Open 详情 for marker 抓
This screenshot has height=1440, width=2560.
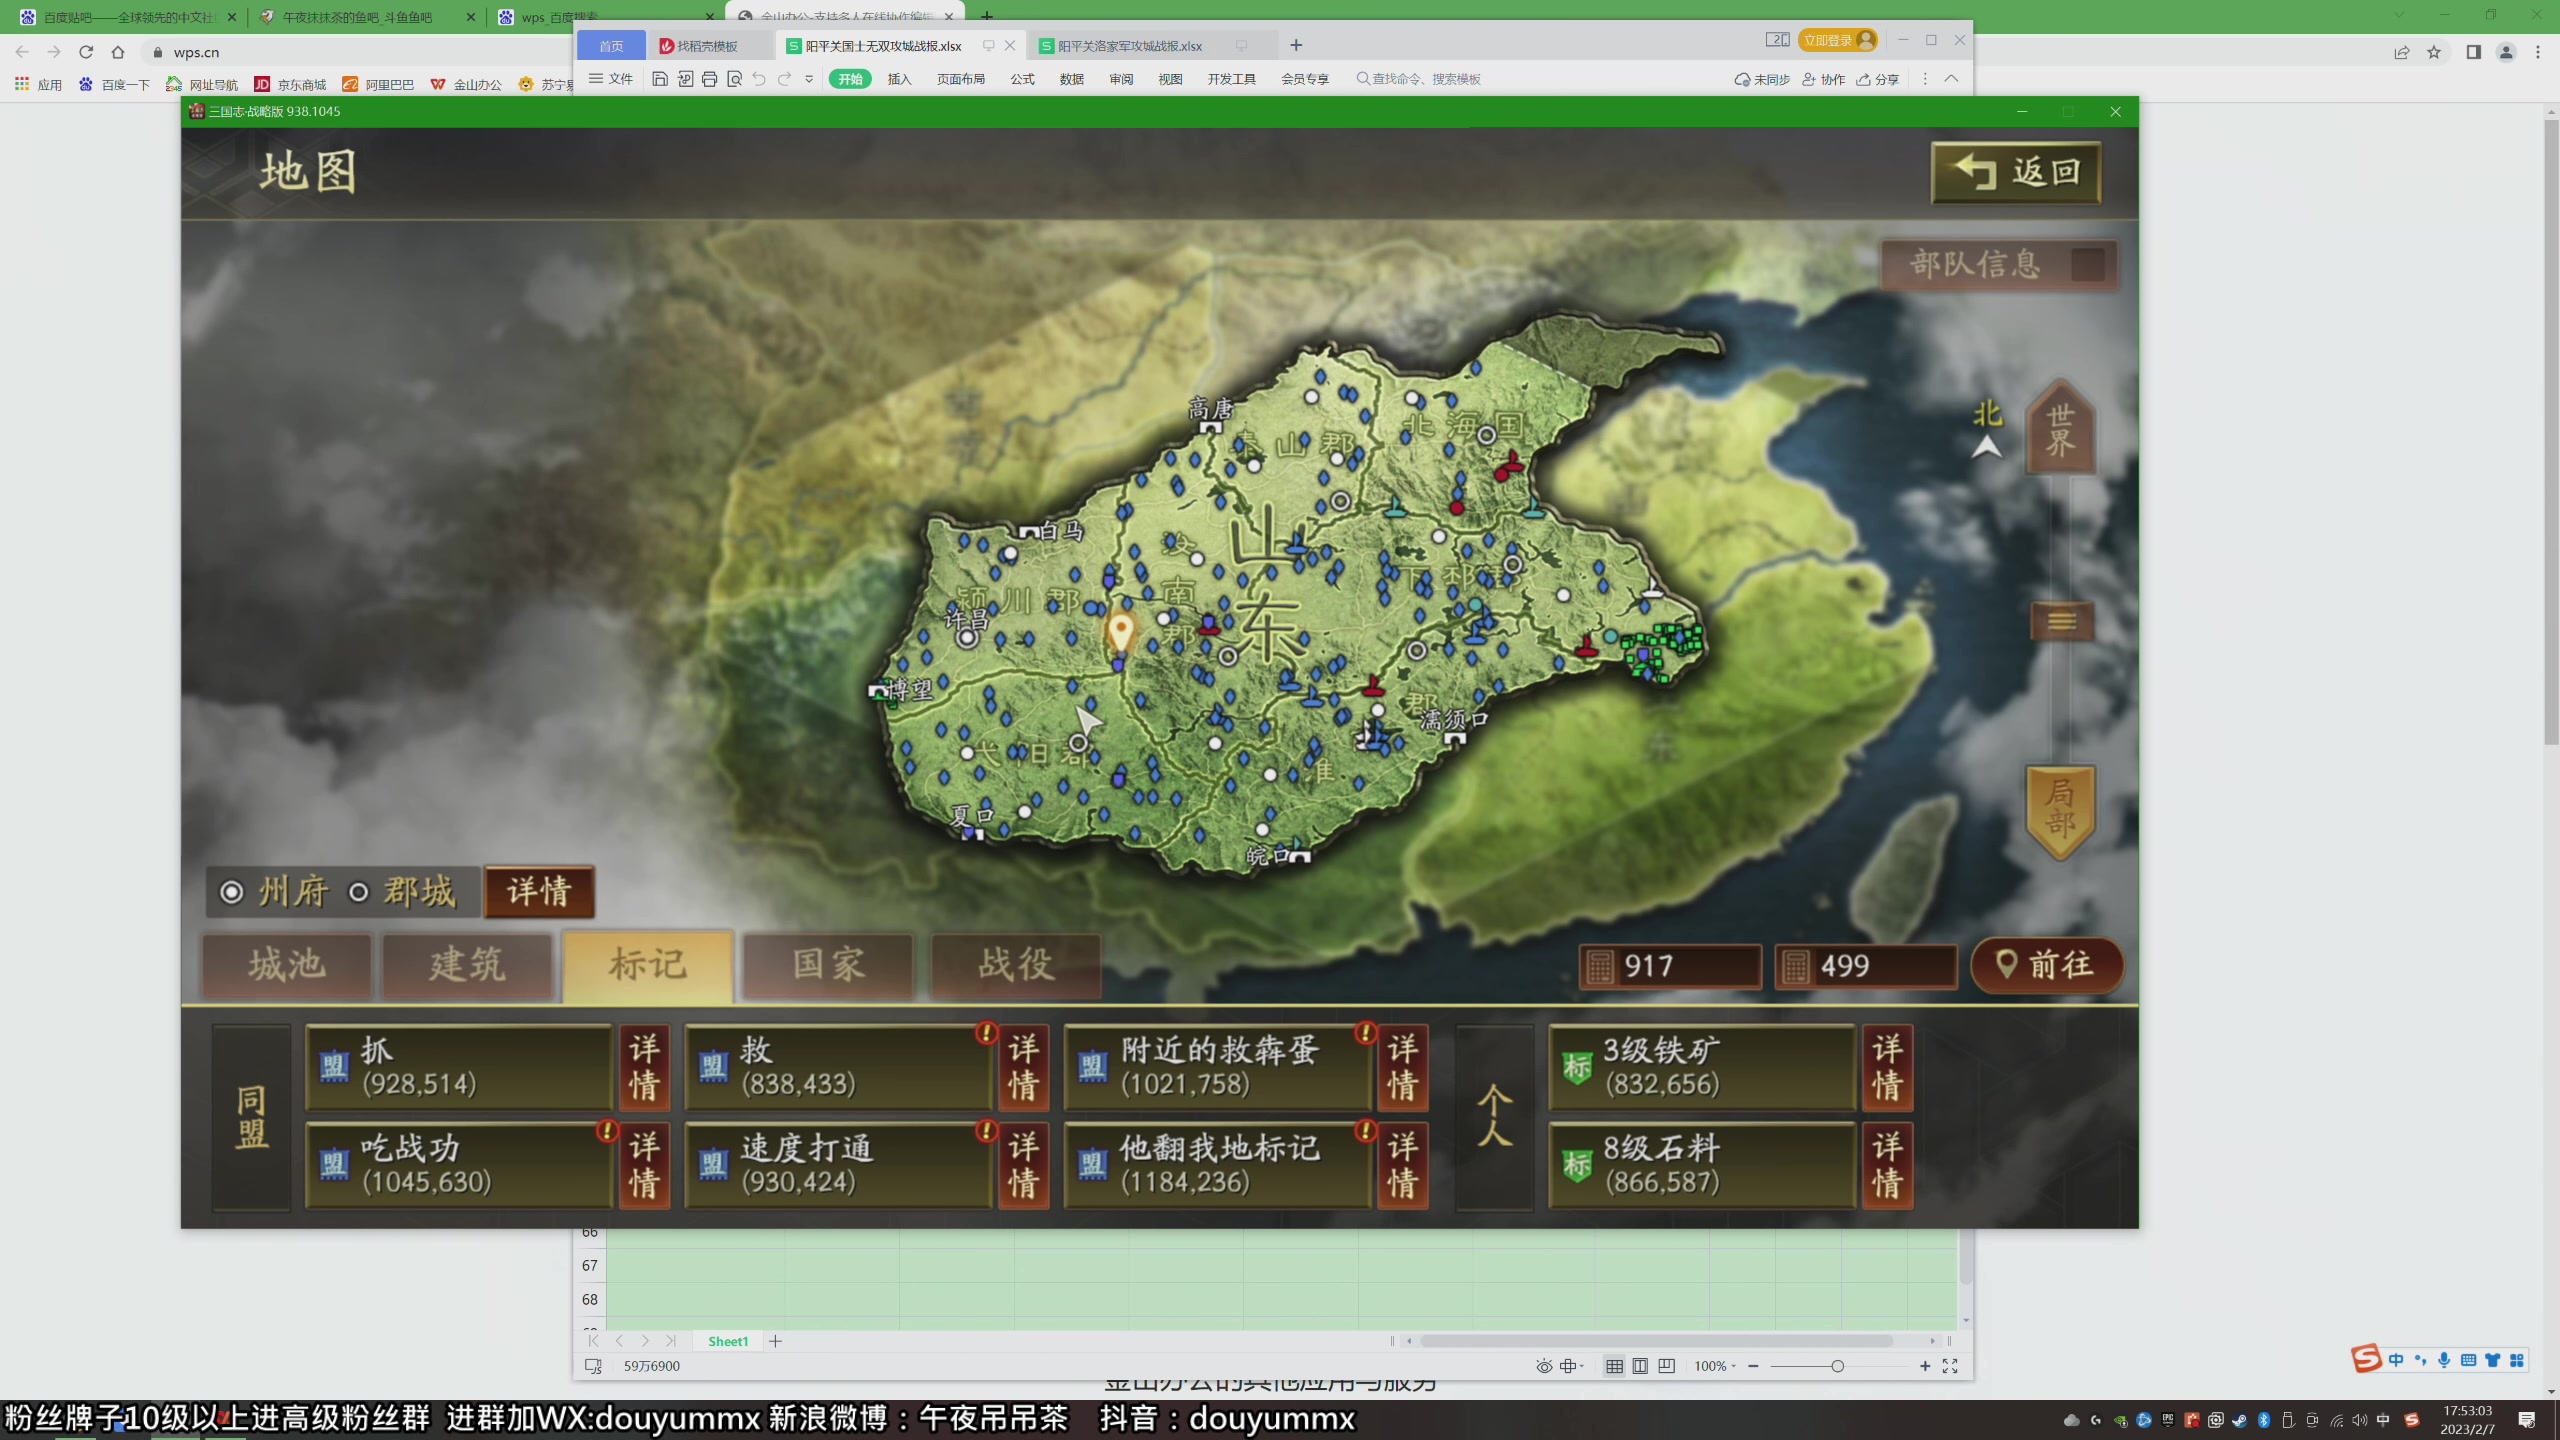pos(644,1067)
